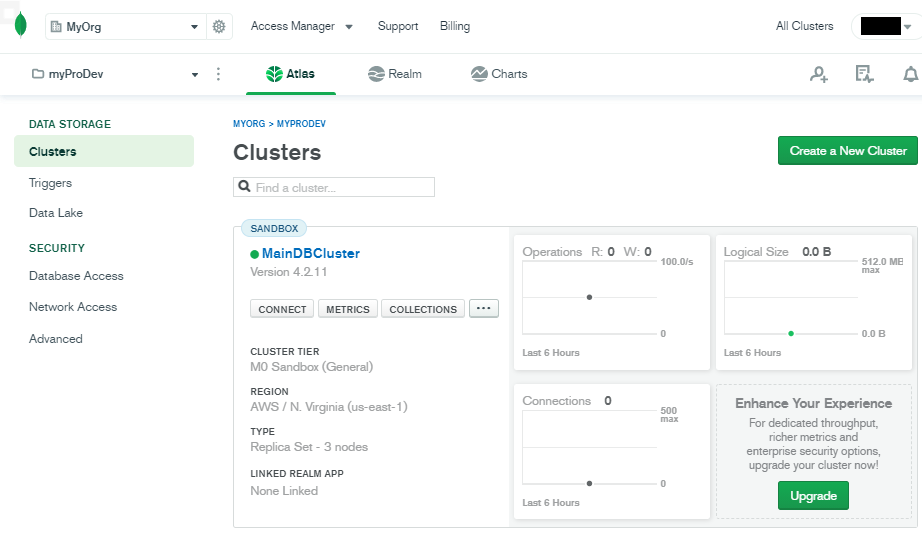Focus the Find a cluster search field
The image size is (922, 536).
coord(334,187)
